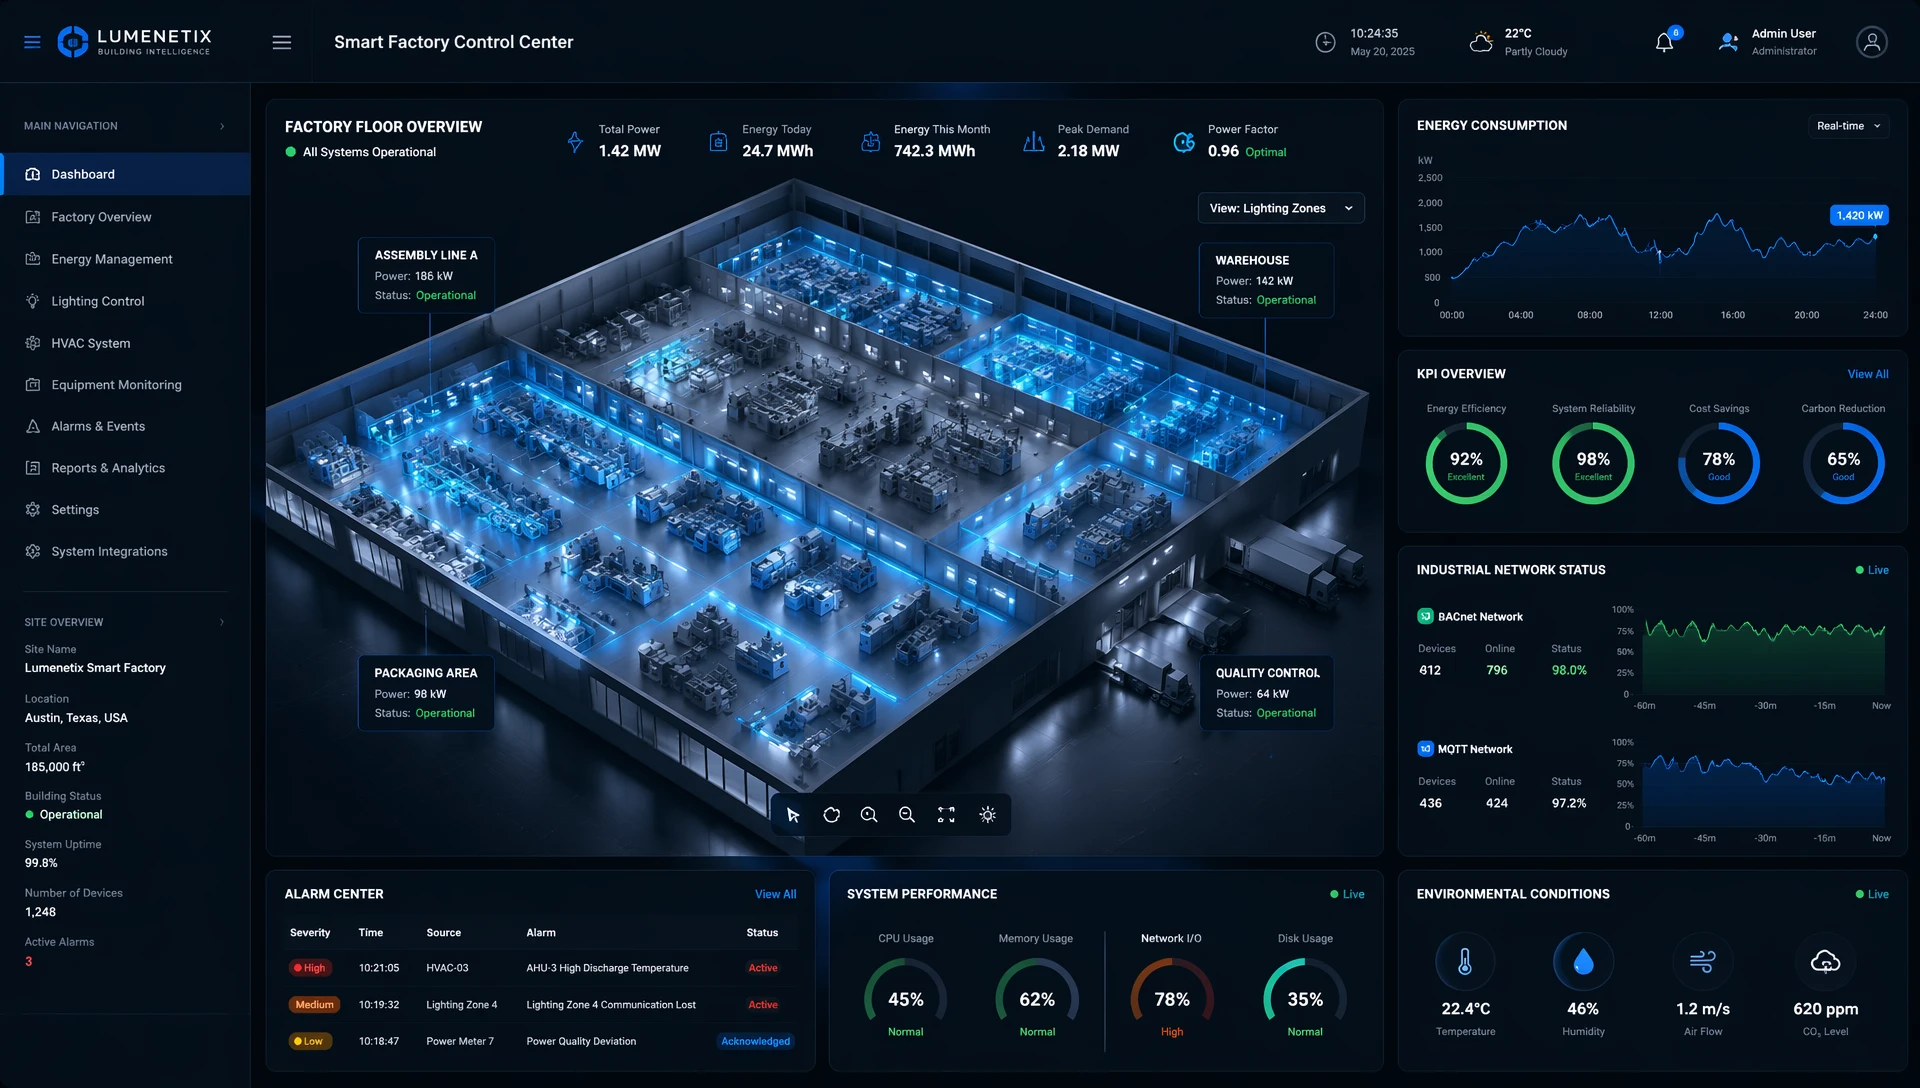Click the Assembly Line A info card

point(427,275)
